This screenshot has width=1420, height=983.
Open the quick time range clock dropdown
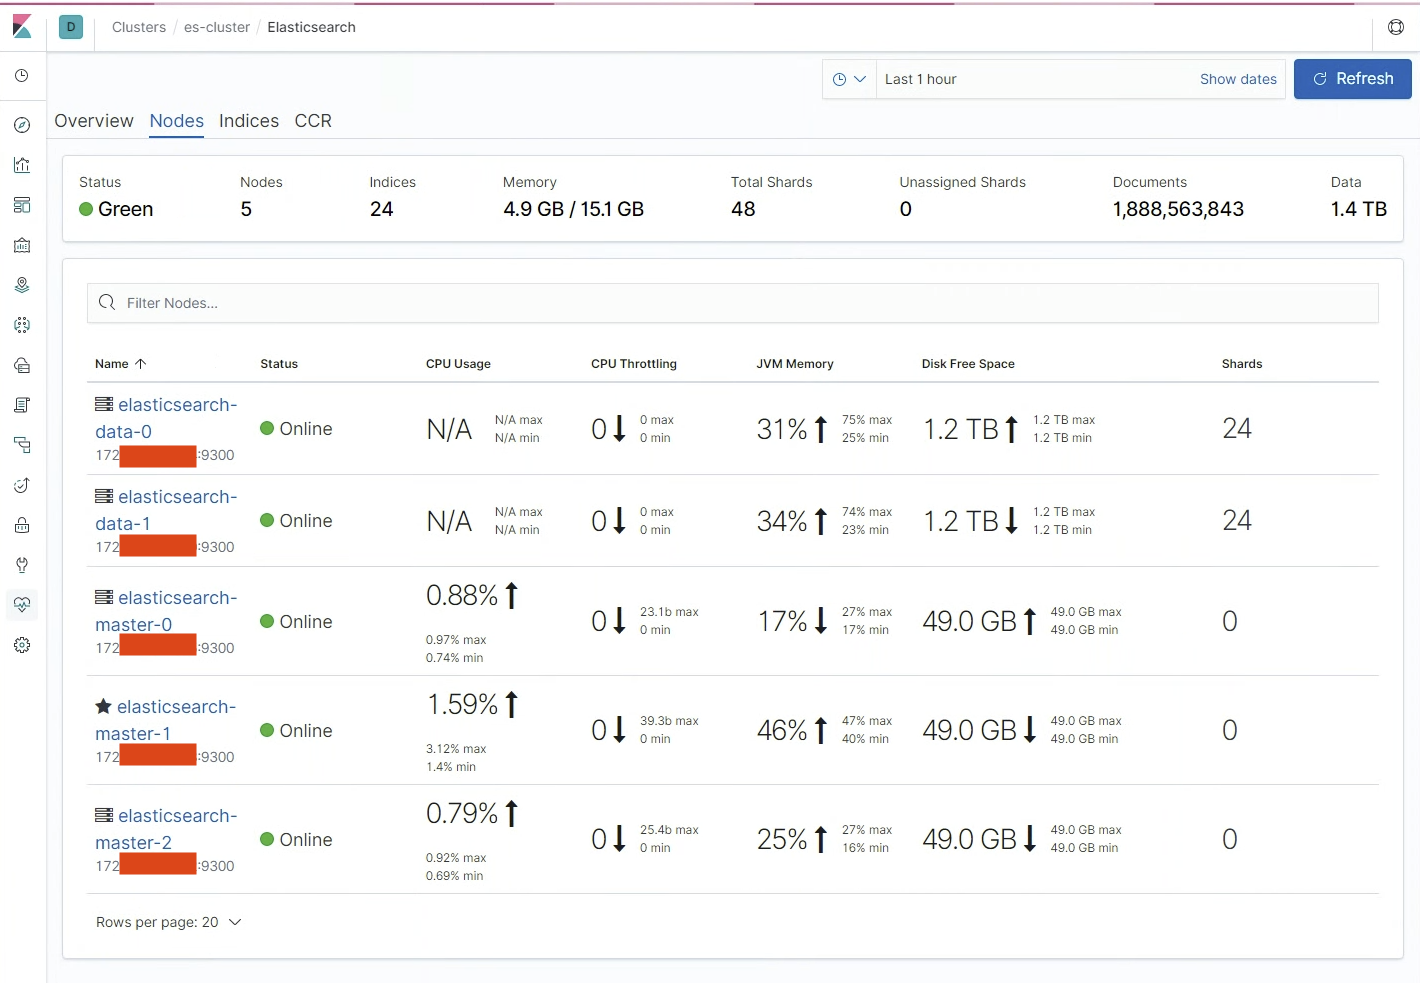[x=849, y=79]
